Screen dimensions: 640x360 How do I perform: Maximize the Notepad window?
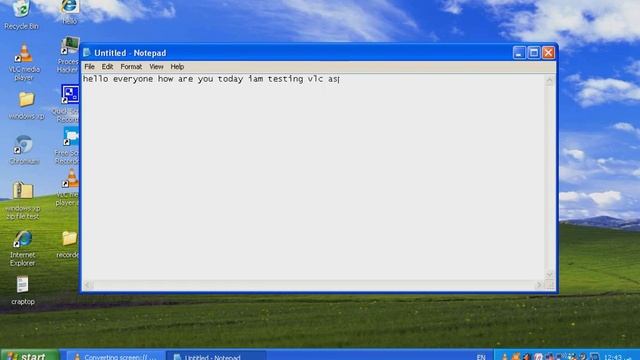534,53
